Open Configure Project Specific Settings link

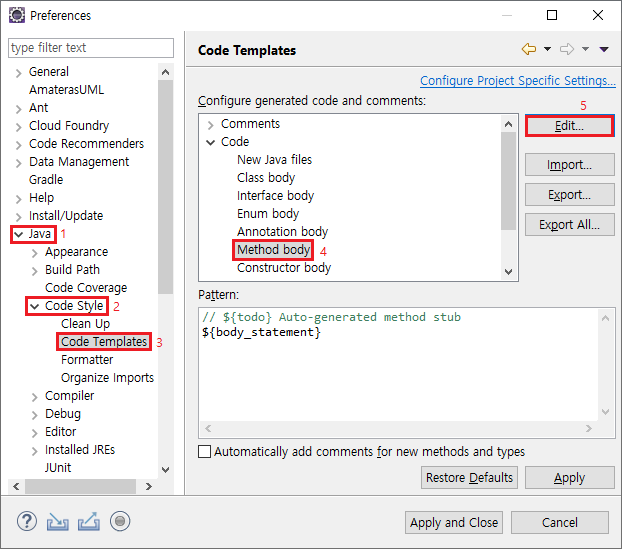[518, 81]
